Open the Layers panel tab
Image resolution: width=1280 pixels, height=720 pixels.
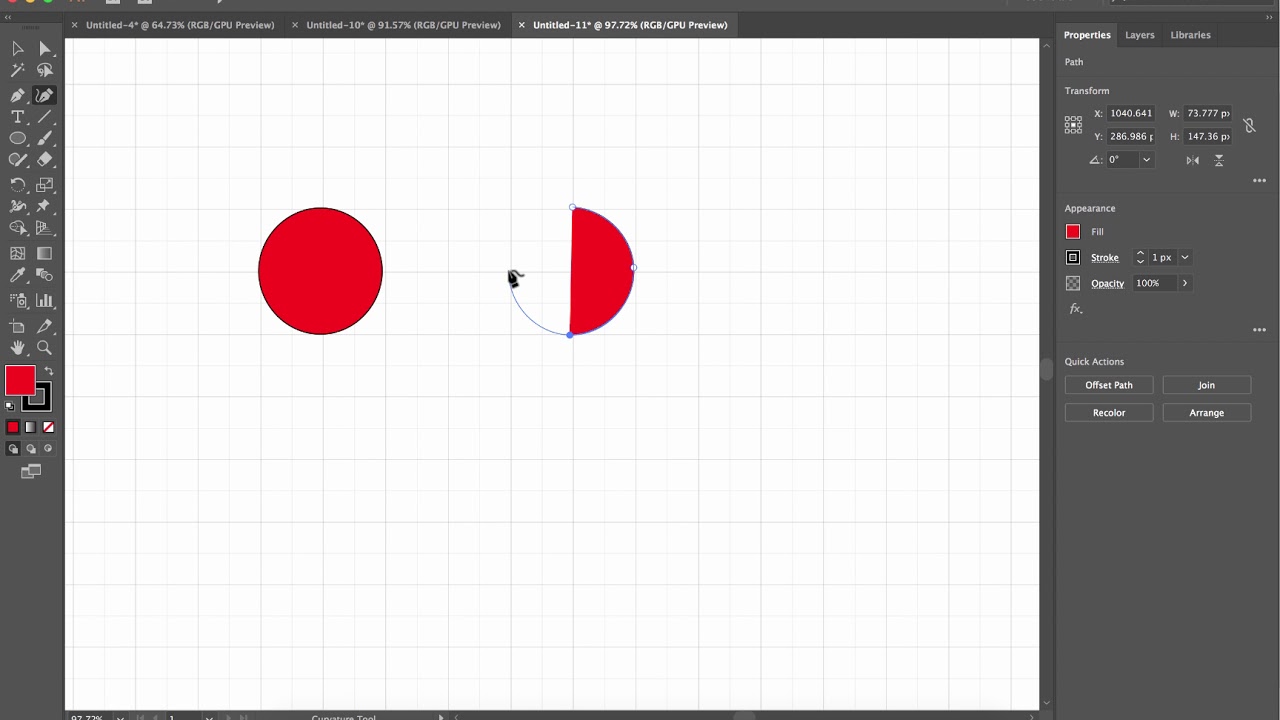pos(1139,35)
